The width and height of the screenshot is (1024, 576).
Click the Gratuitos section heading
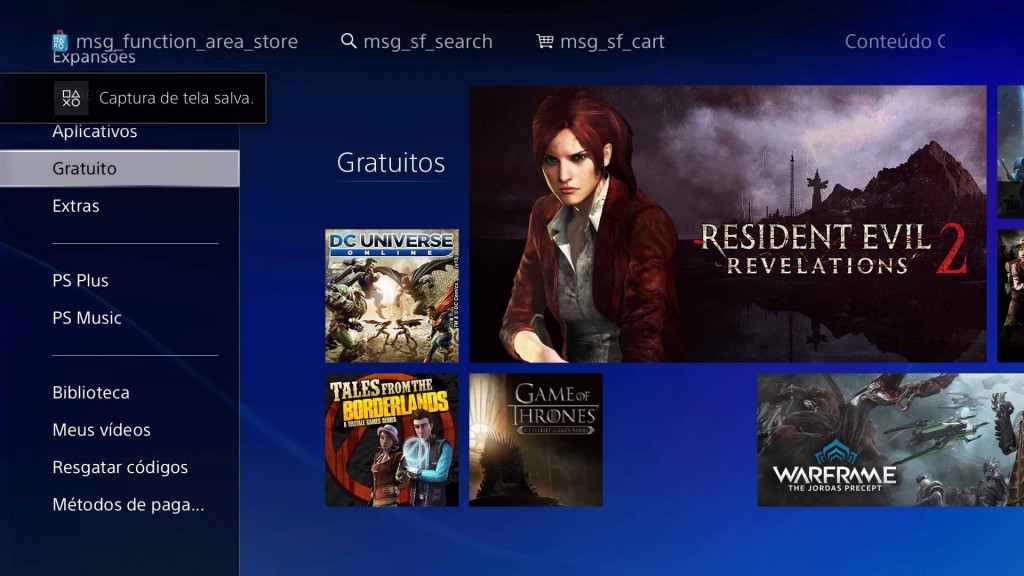pyautogui.click(x=391, y=163)
